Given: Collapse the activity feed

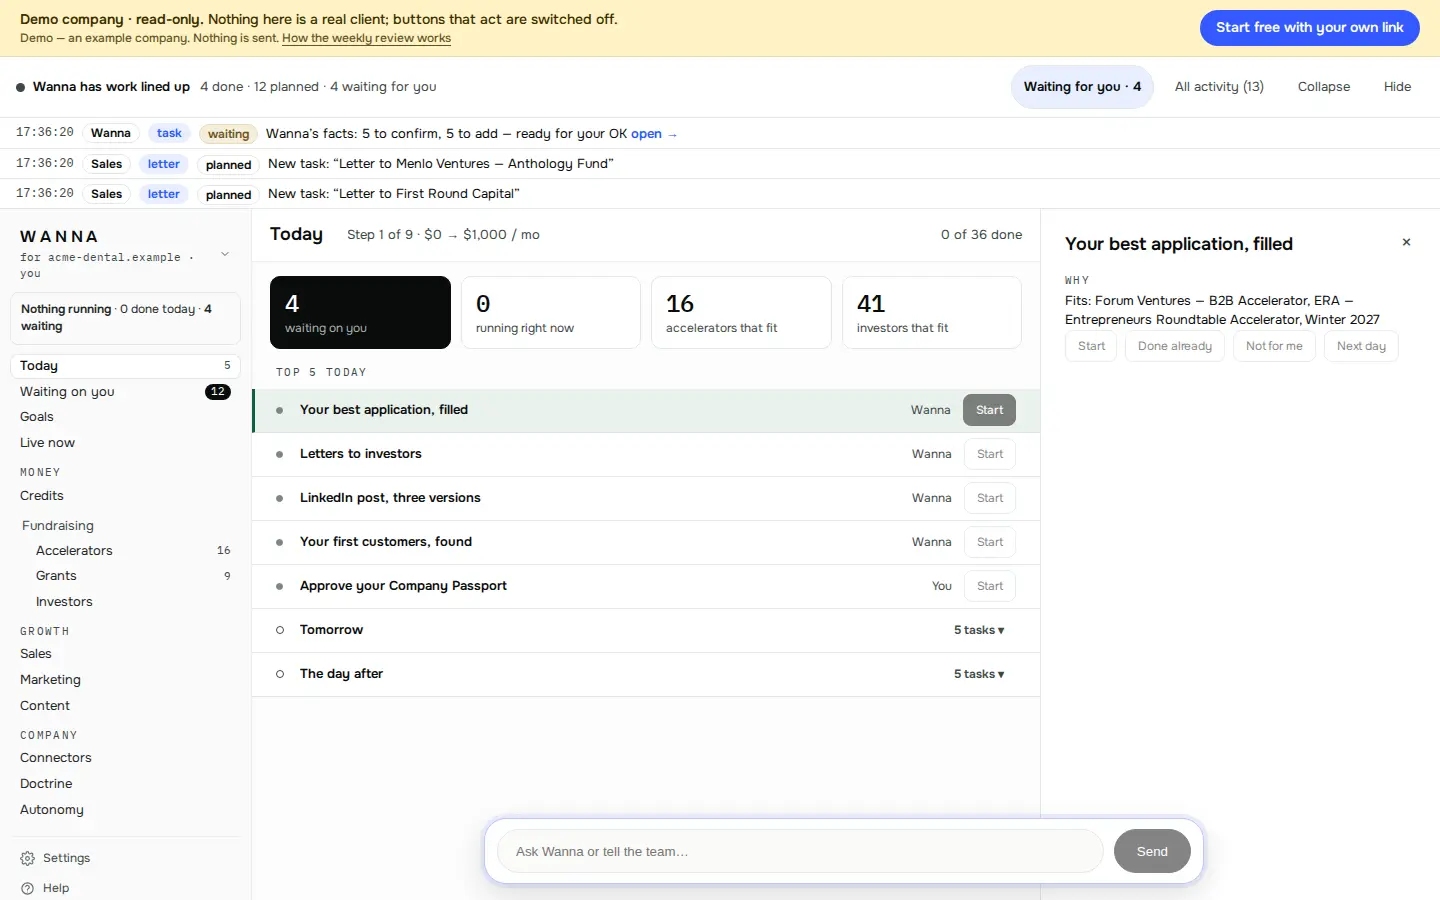Looking at the screenshot, I should tap(1324, 87).
